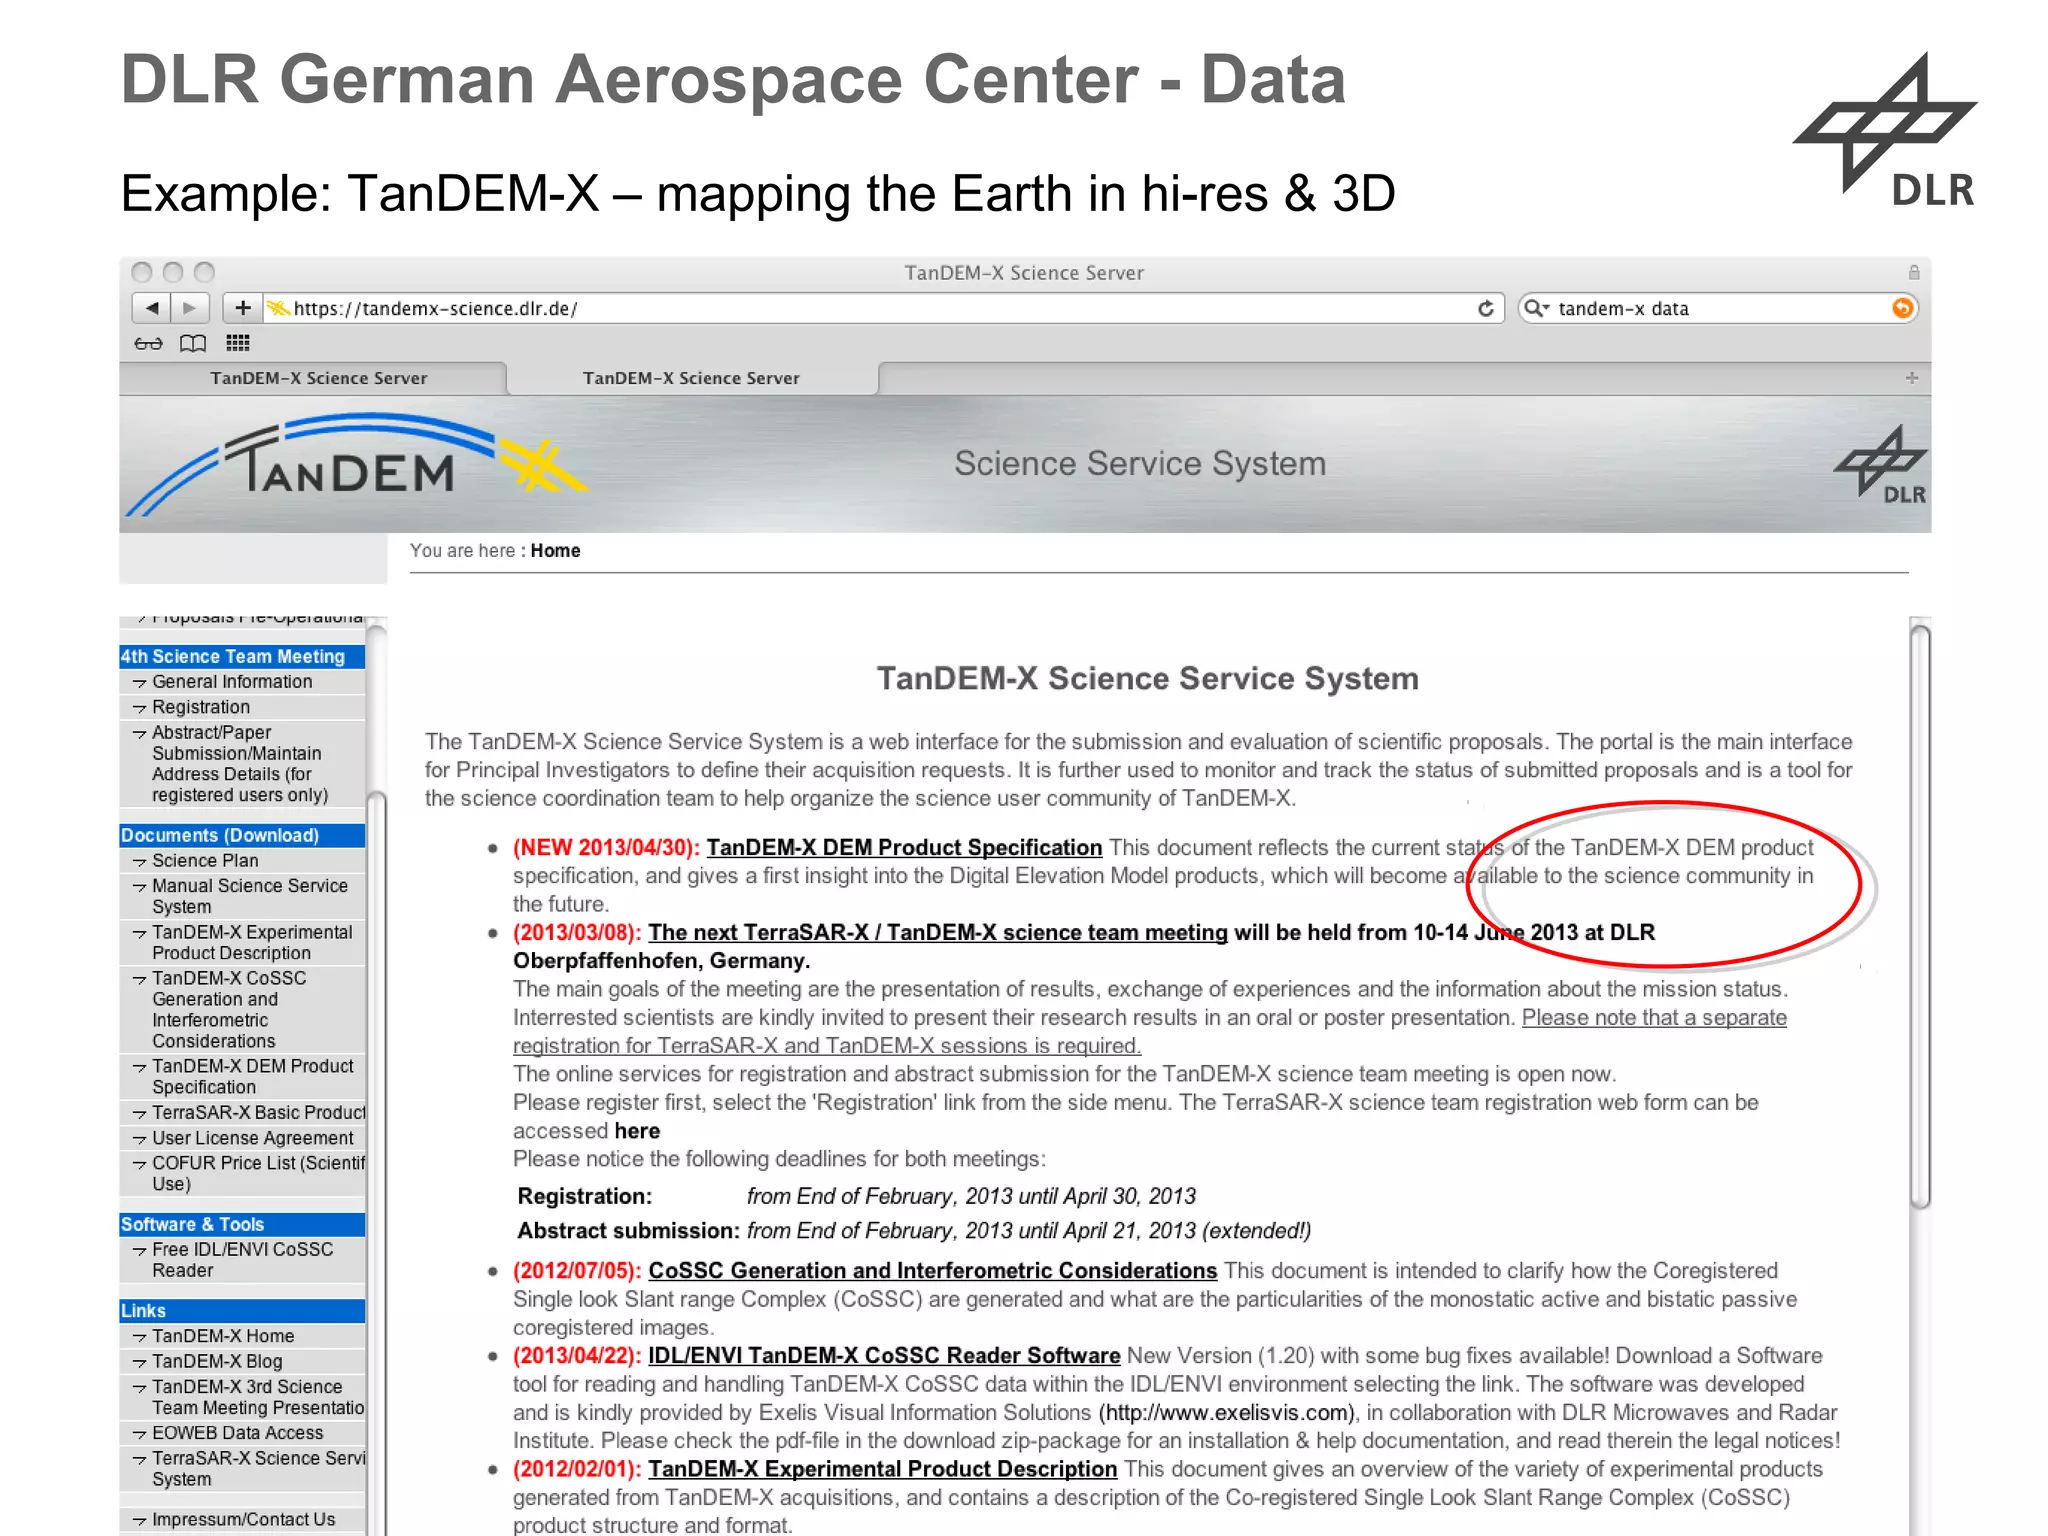2048x1536 pixels.
Task: Open TerraSAR-X Basic Product sidebar link
Action: coord(258,1113)
